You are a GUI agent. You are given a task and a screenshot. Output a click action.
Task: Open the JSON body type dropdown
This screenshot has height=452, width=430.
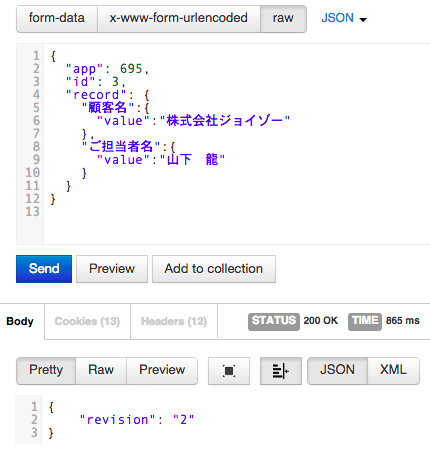tap(344, 18)
